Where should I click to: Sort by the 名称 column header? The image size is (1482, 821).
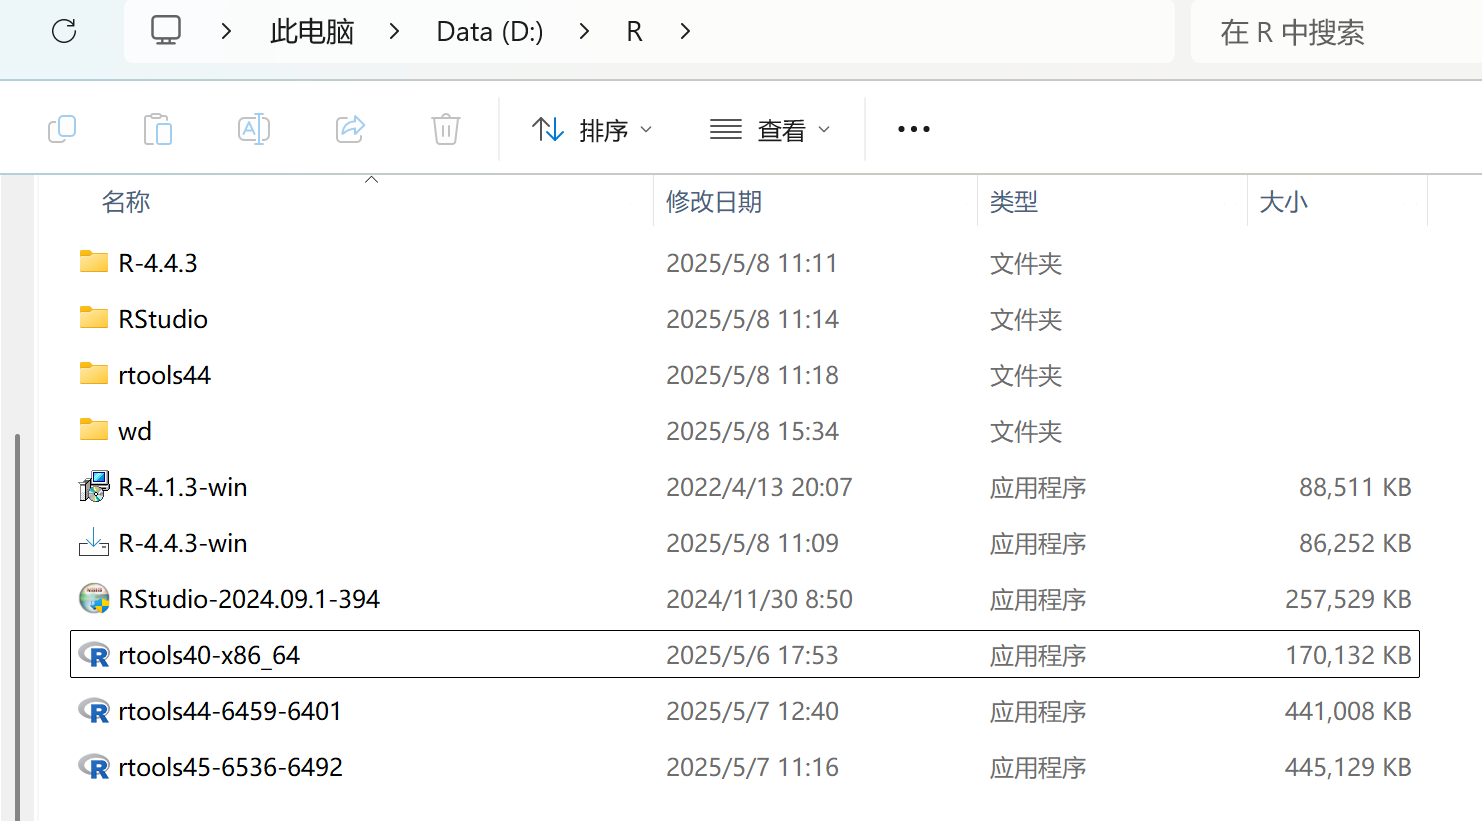click(x=126, y=202)
